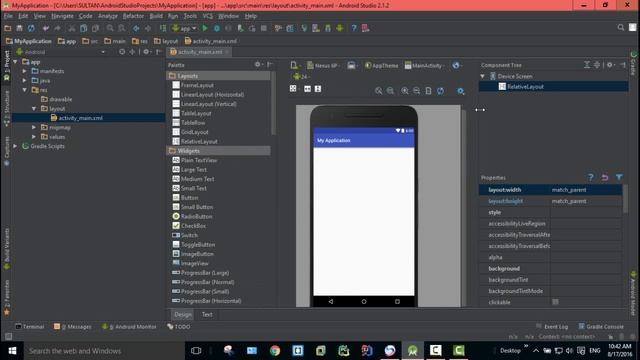Open Gradle Console
640x360 pixels.
pos(601,327)
